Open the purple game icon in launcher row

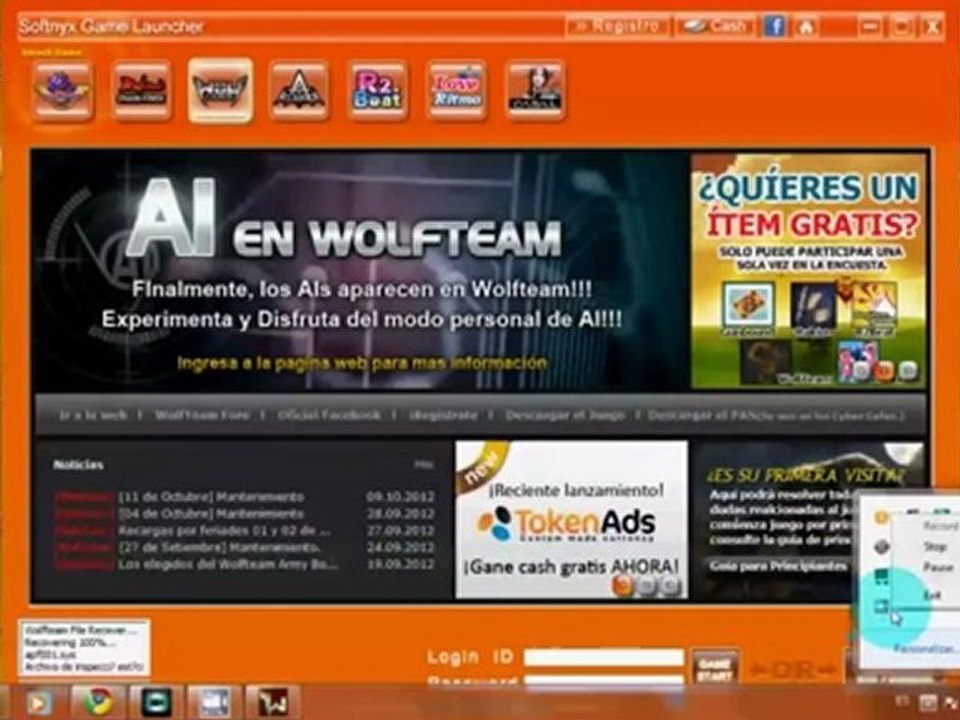point(62,90)
